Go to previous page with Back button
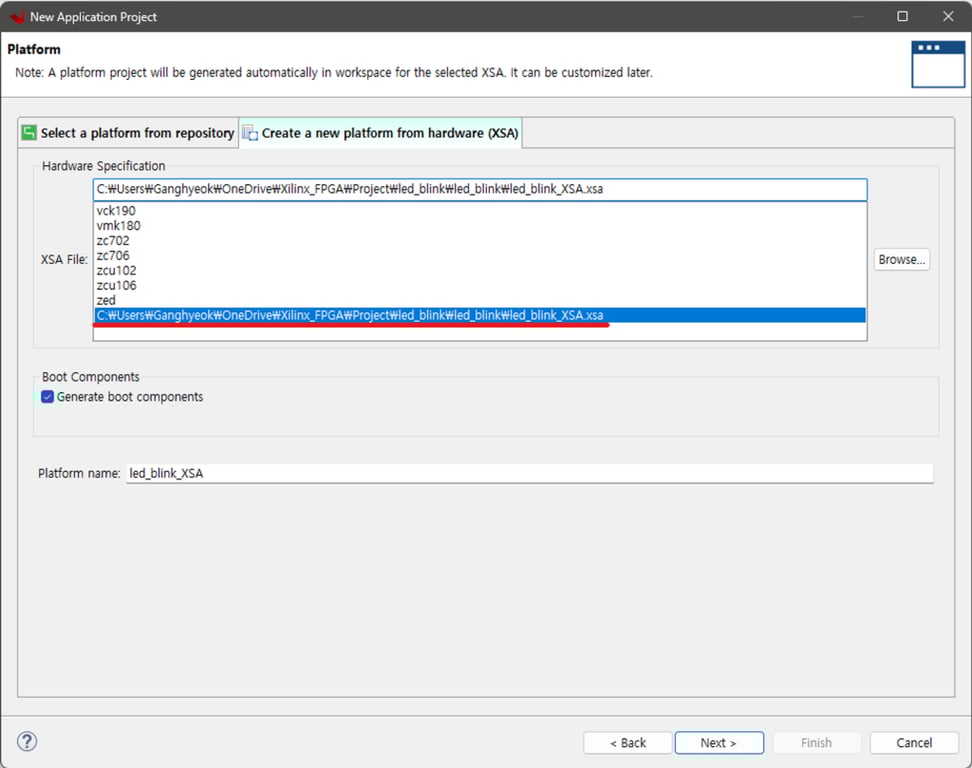This screenshot has height=768, width=972. tap(627, 743)
